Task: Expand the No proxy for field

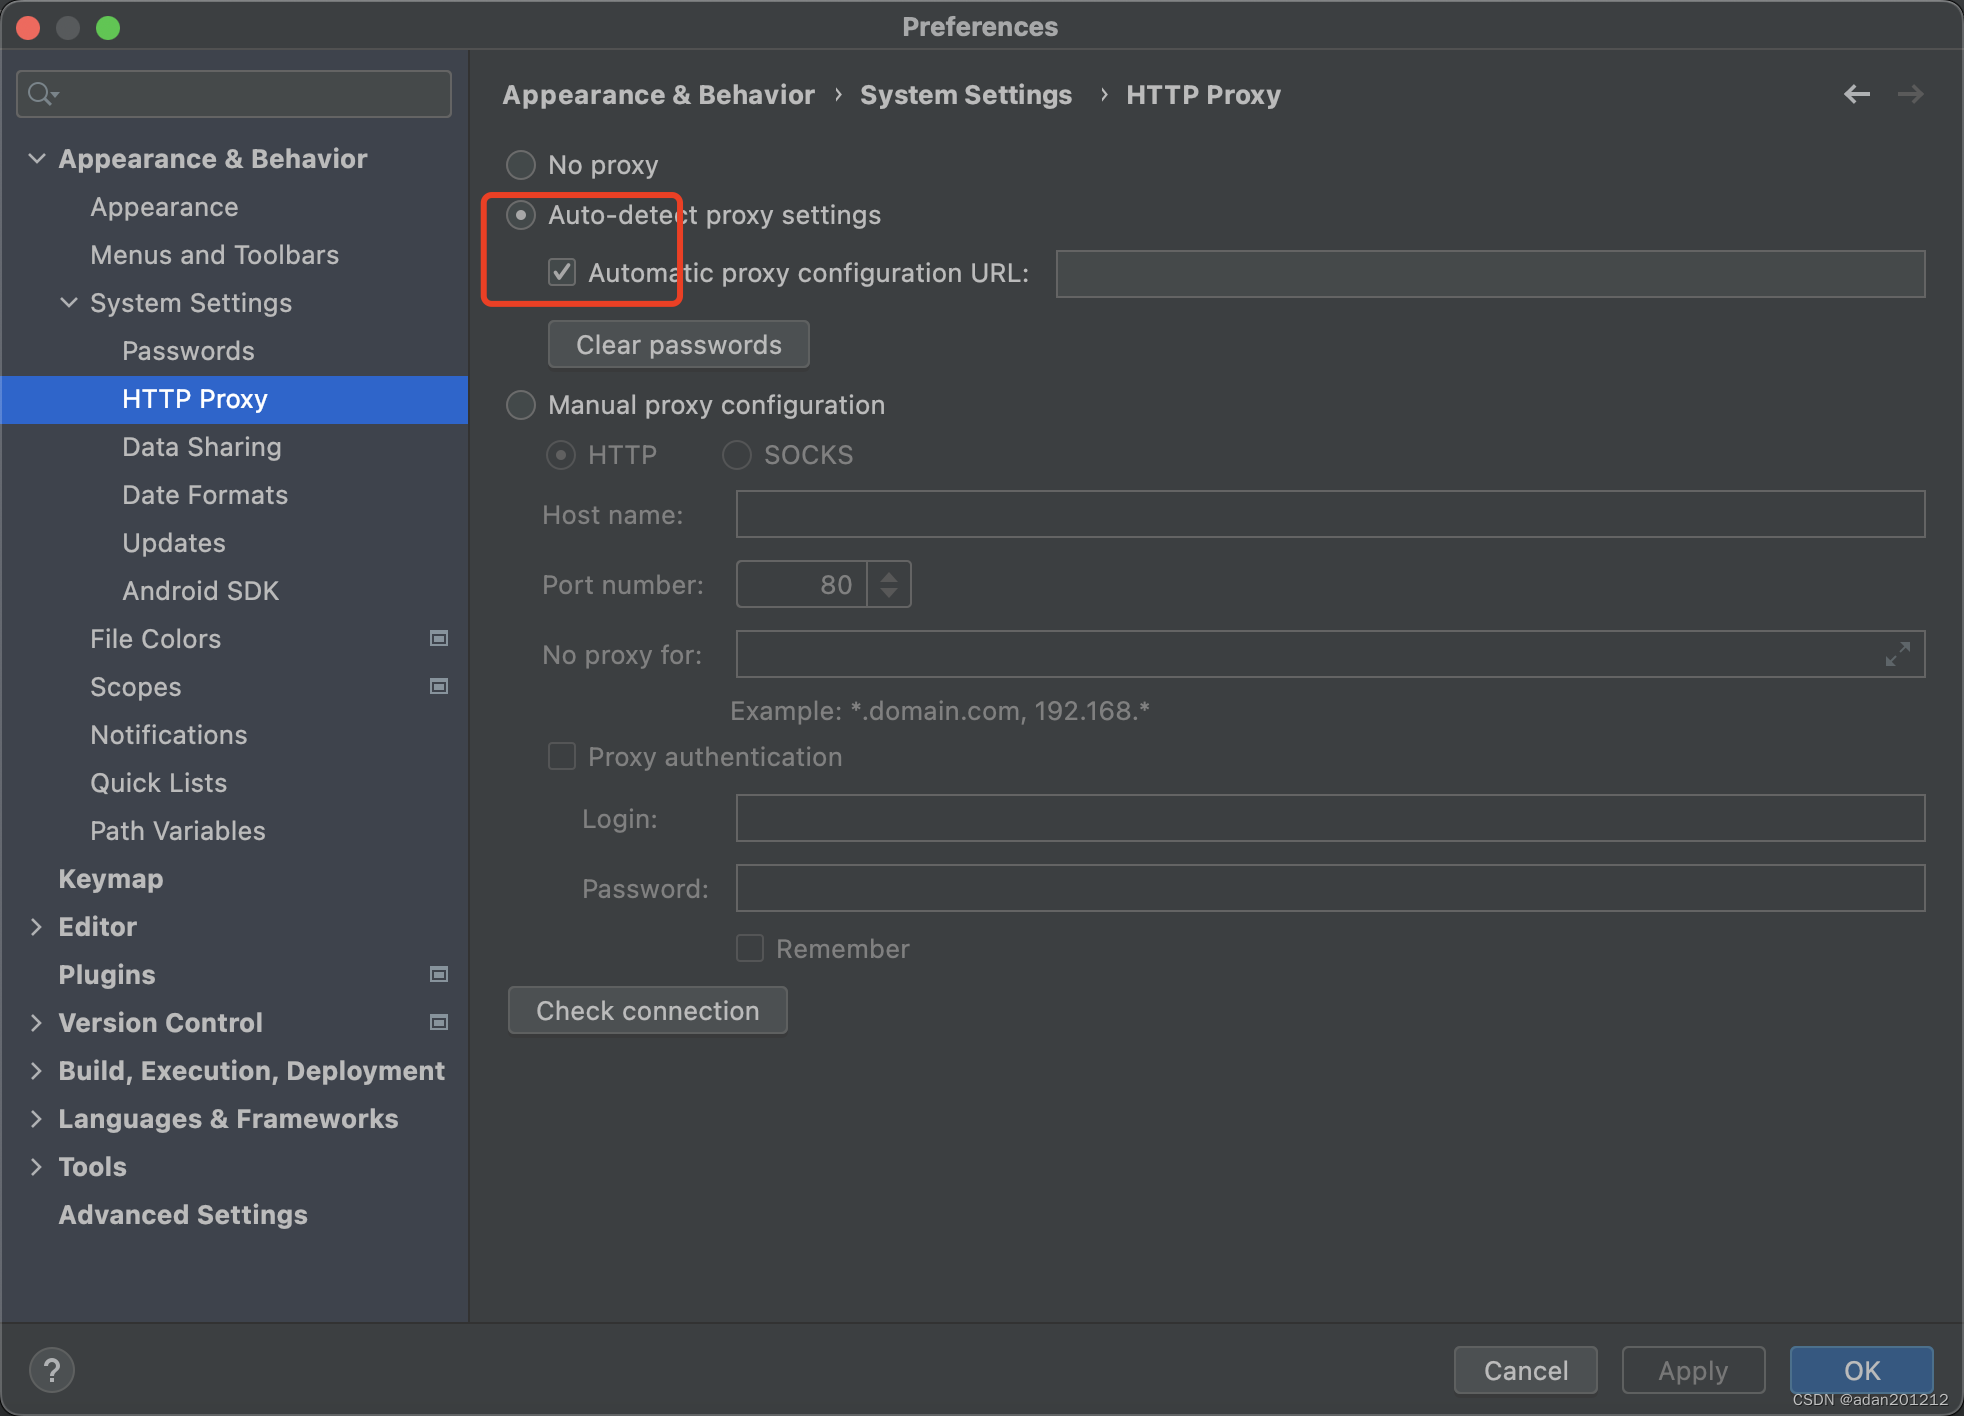Action: tap(1897, 655)
